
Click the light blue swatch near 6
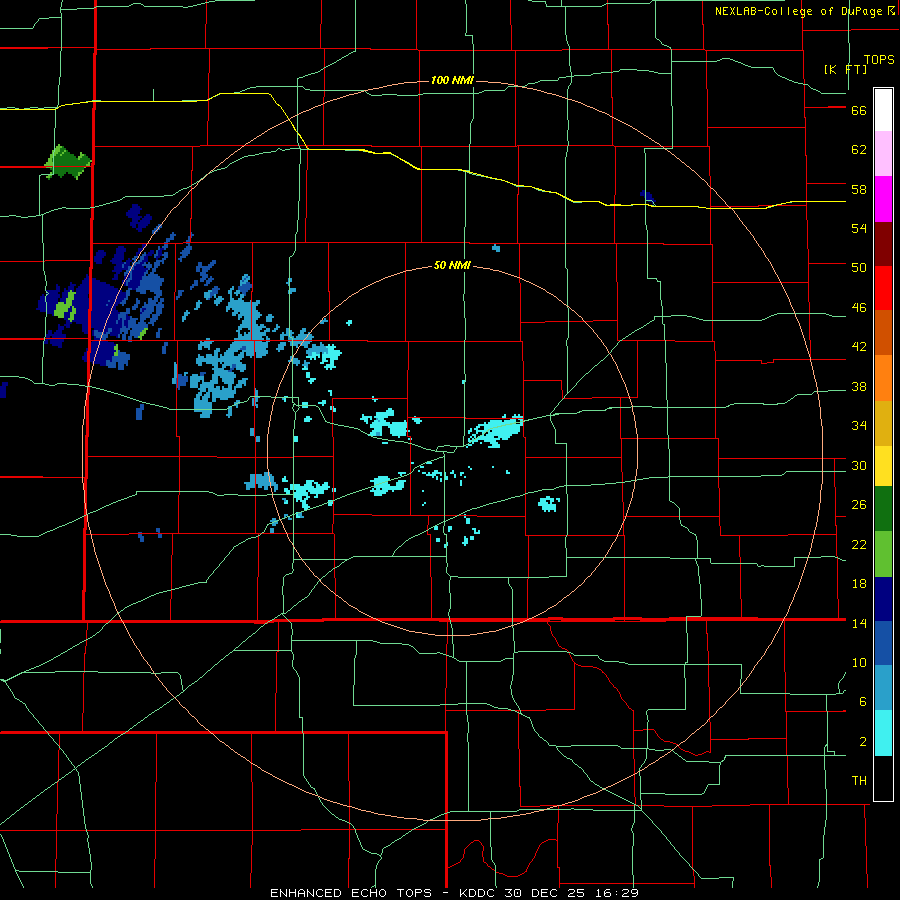coord(883,688)
